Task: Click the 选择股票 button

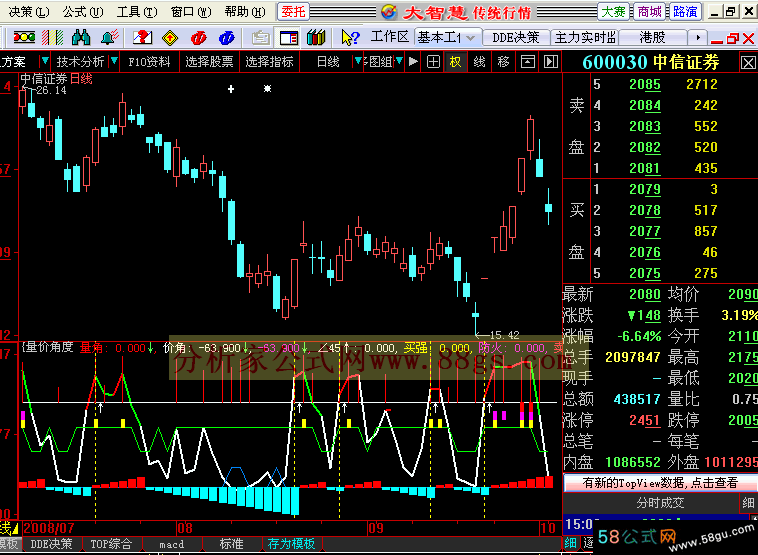Action: coord(209,61)
